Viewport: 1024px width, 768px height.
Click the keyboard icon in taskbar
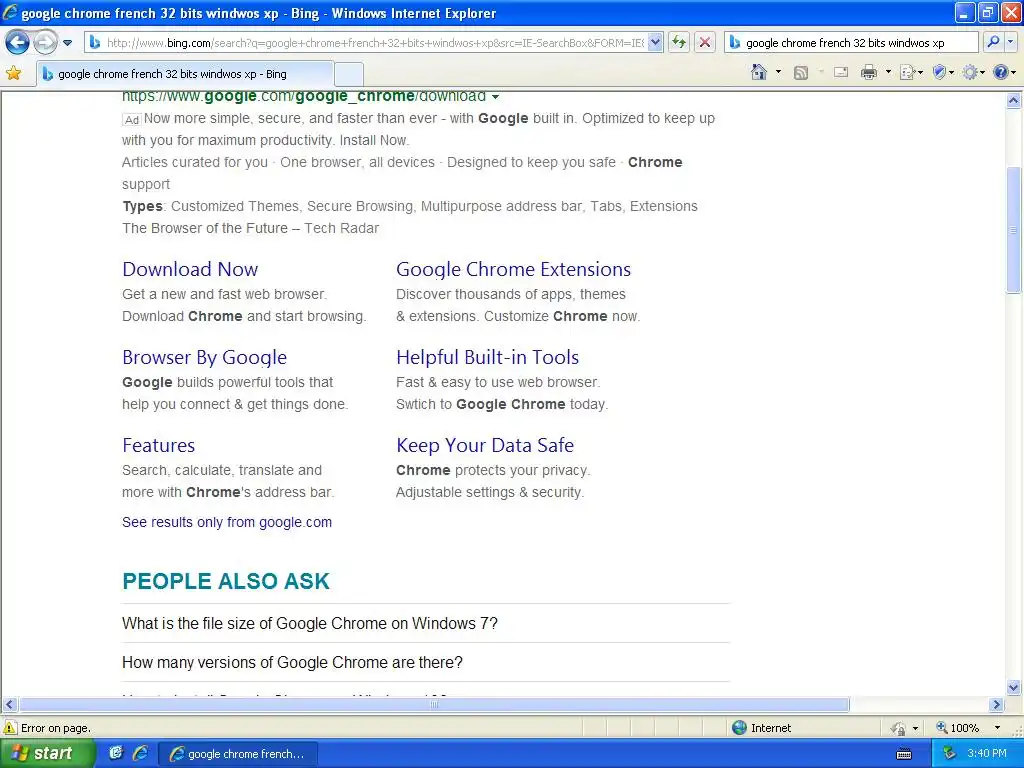point(904,754)
